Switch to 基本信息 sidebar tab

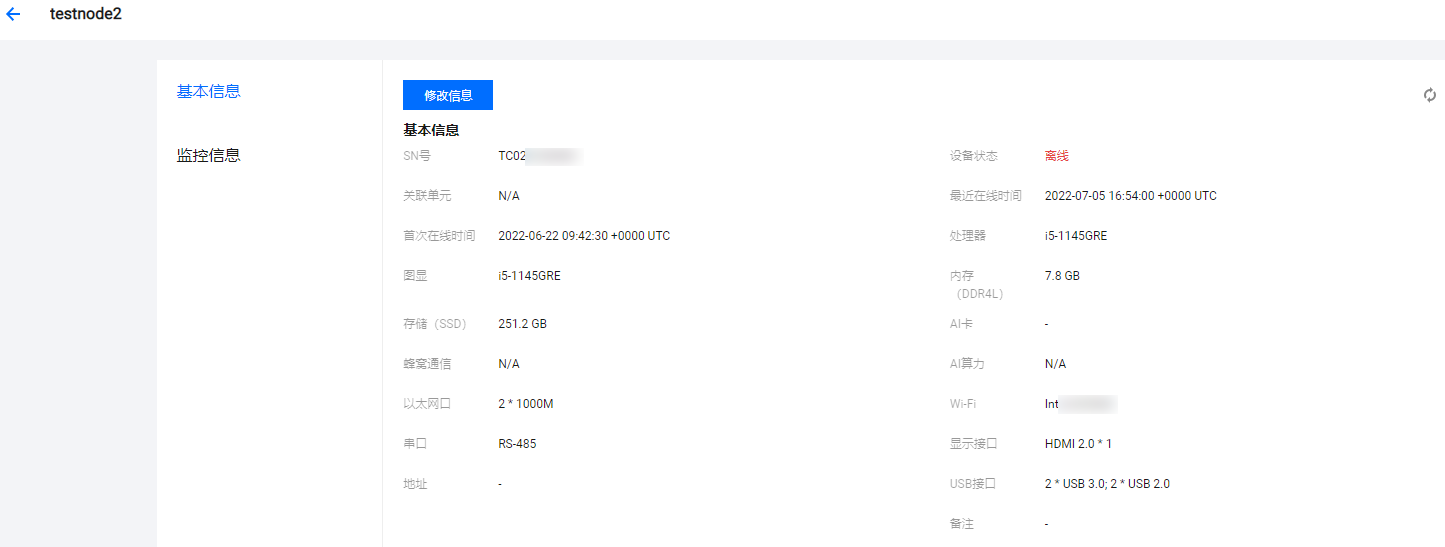(208, 92)
